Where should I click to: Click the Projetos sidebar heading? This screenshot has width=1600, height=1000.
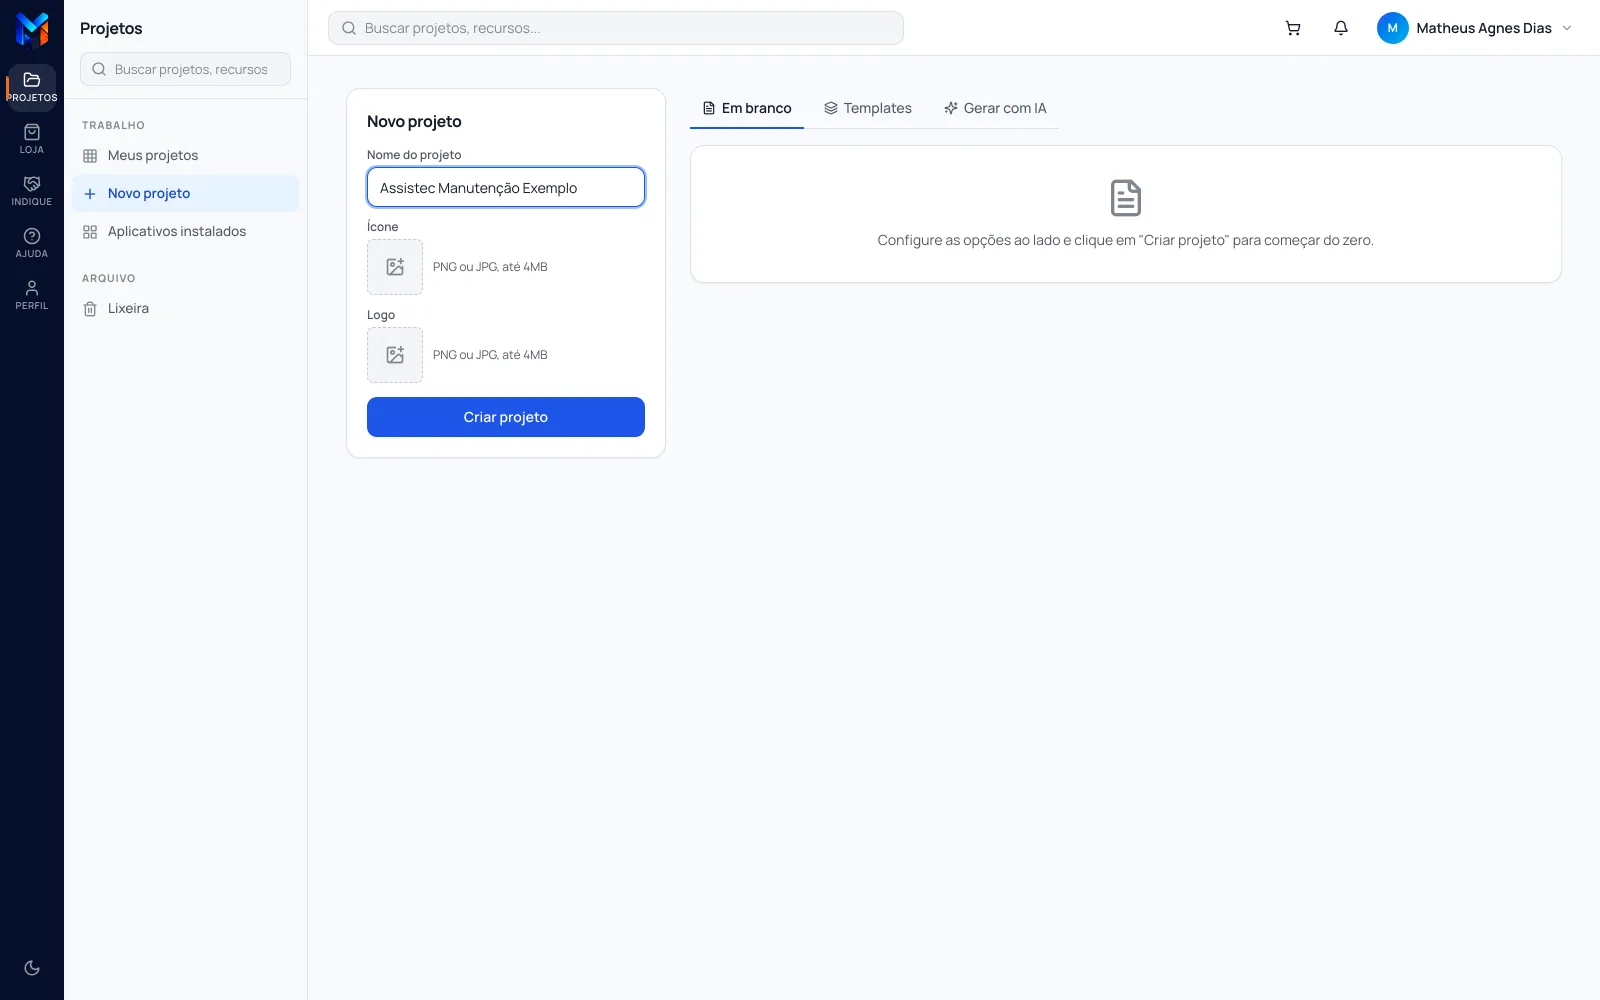tap(111, 28)
